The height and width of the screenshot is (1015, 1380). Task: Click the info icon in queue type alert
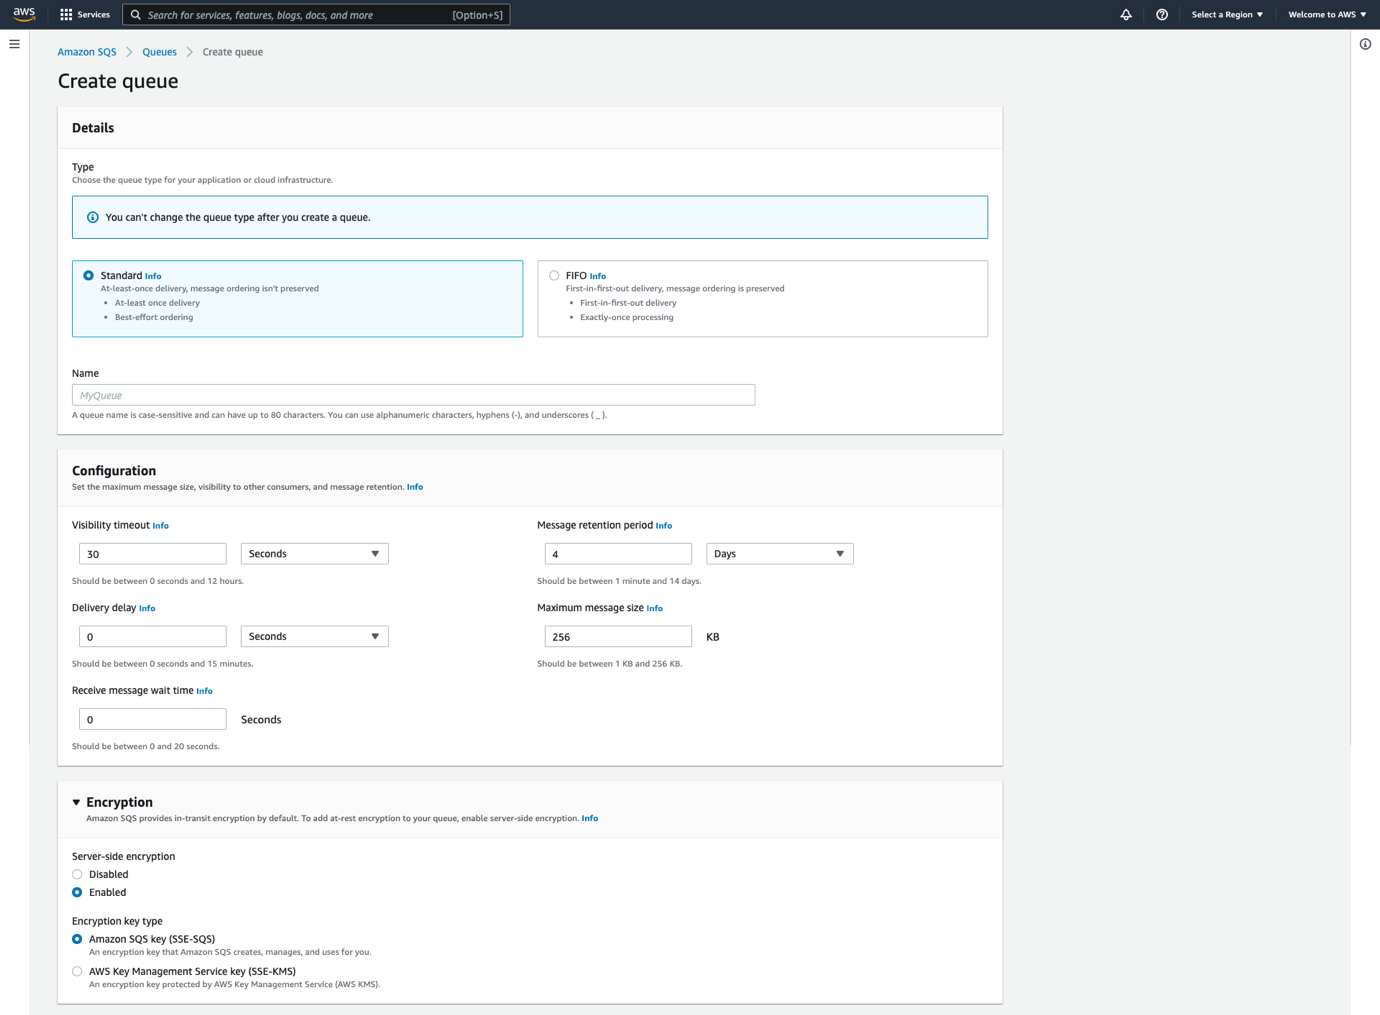93,217
